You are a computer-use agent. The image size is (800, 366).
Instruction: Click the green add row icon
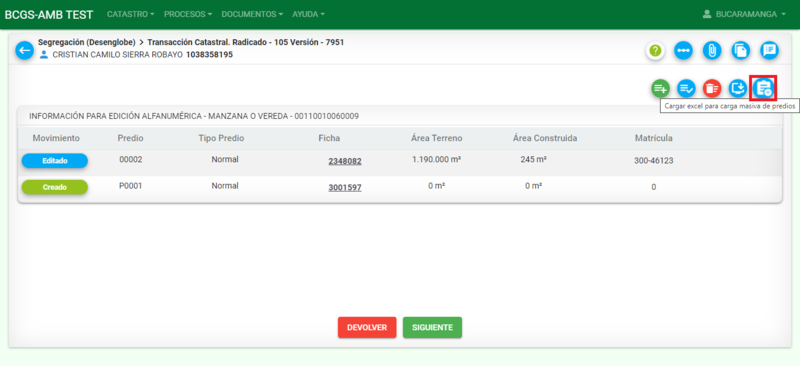click(x=661, y=88)
